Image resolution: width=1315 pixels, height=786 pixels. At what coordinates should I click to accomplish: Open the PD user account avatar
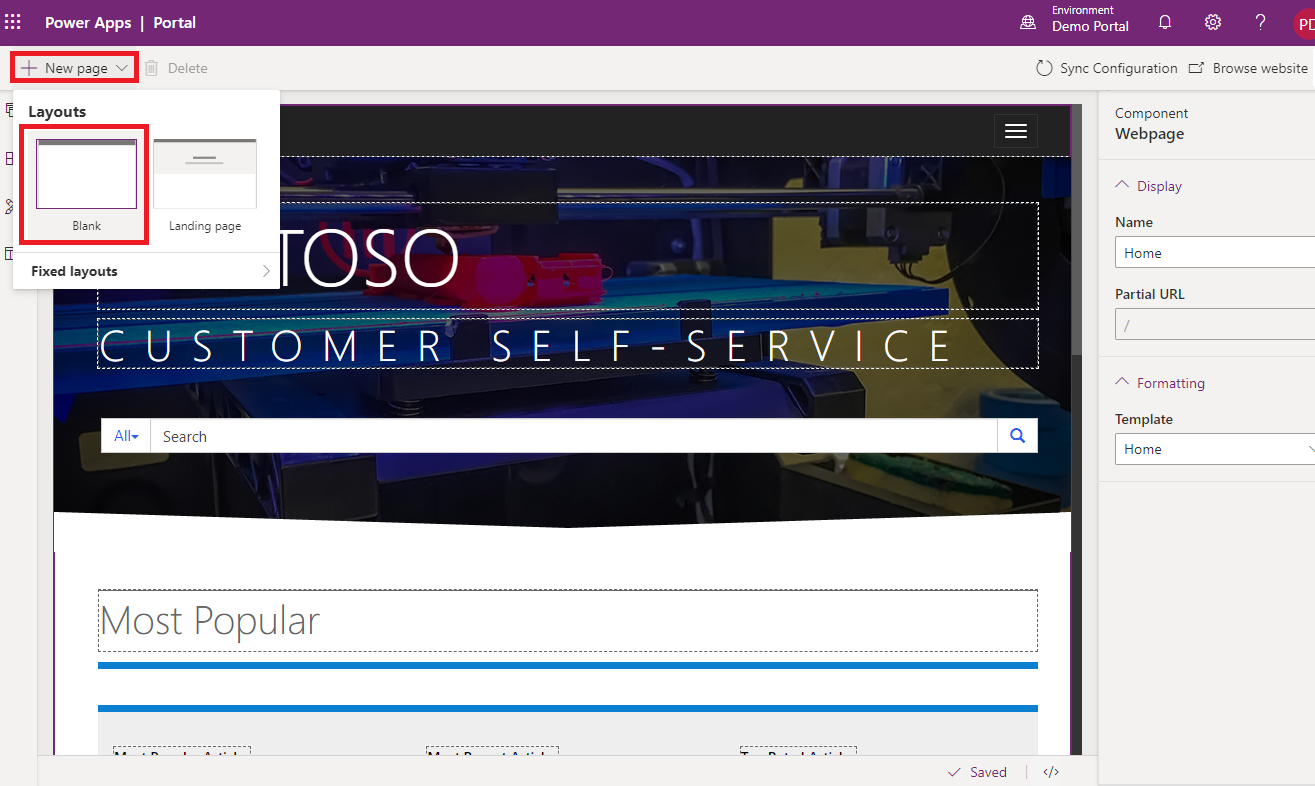pos(1304,22)
